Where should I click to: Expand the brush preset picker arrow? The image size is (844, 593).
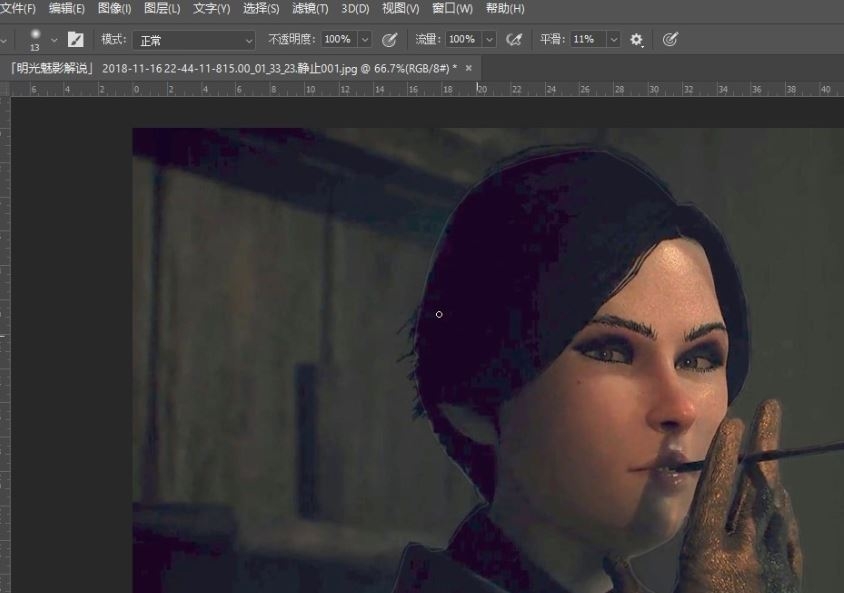pos(54,40)
